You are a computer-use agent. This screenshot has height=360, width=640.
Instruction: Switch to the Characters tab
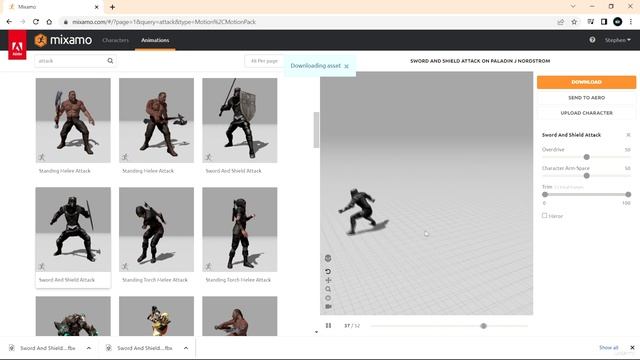point(116,40)
